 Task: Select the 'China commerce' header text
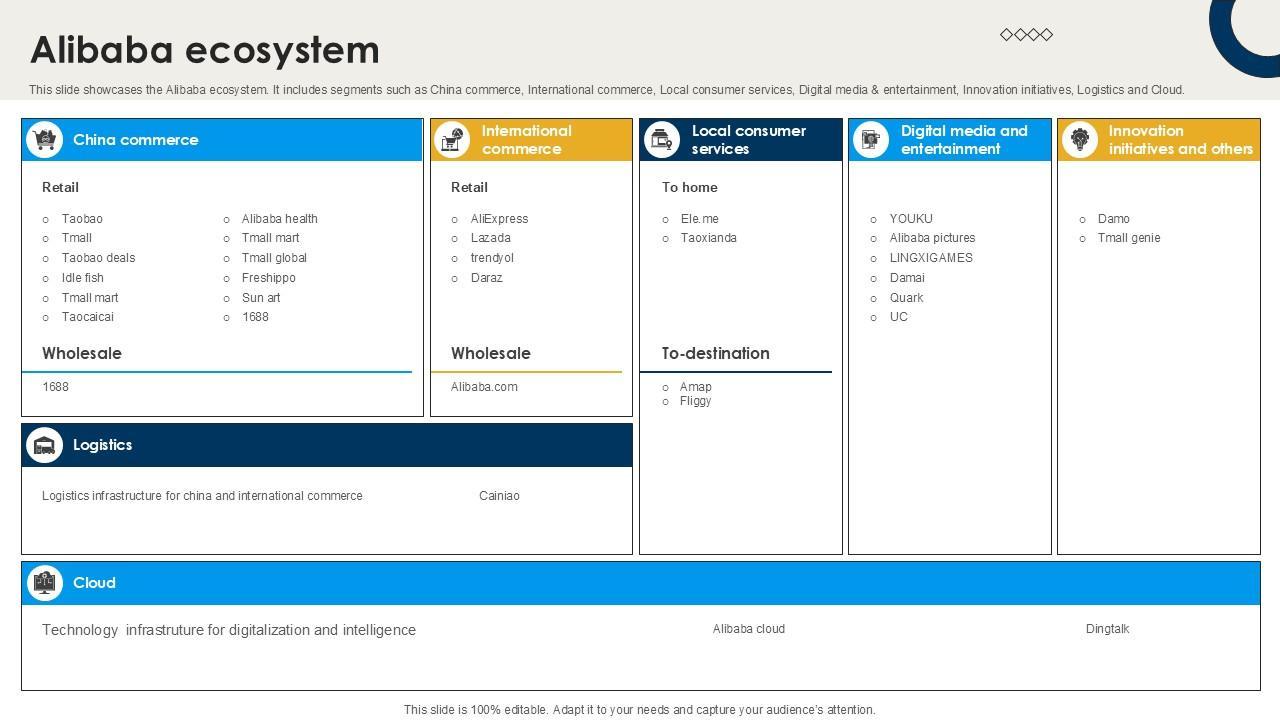[135, 140]
